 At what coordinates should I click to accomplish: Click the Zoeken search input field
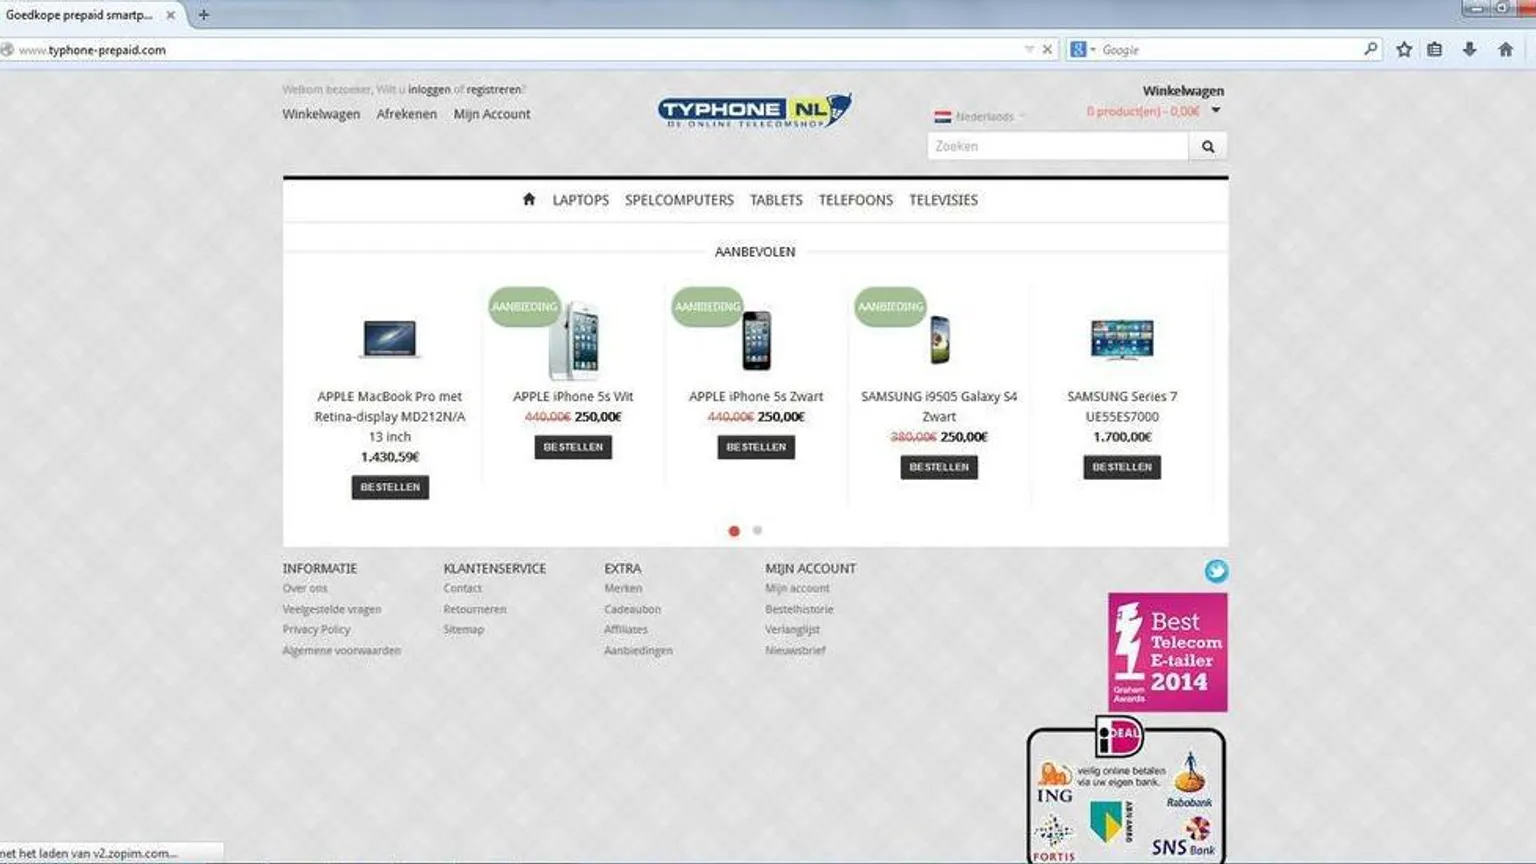pos(1057,146)
